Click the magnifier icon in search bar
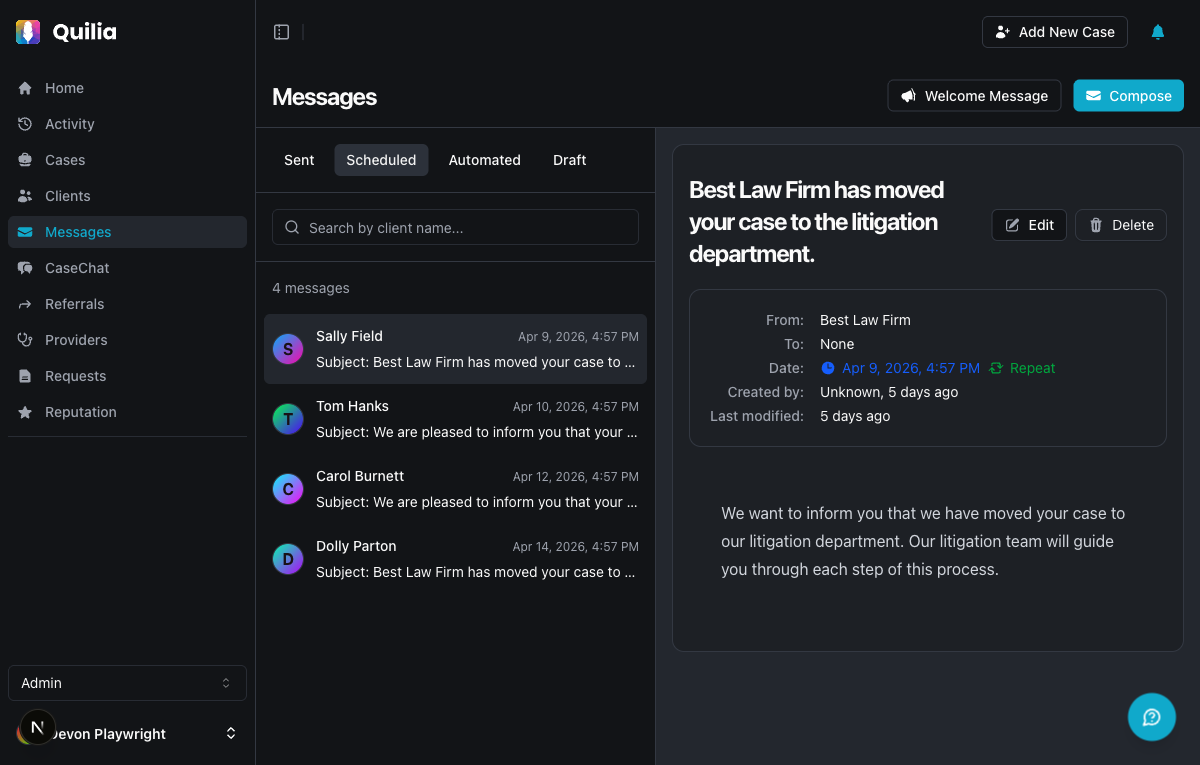 [291, 227]
